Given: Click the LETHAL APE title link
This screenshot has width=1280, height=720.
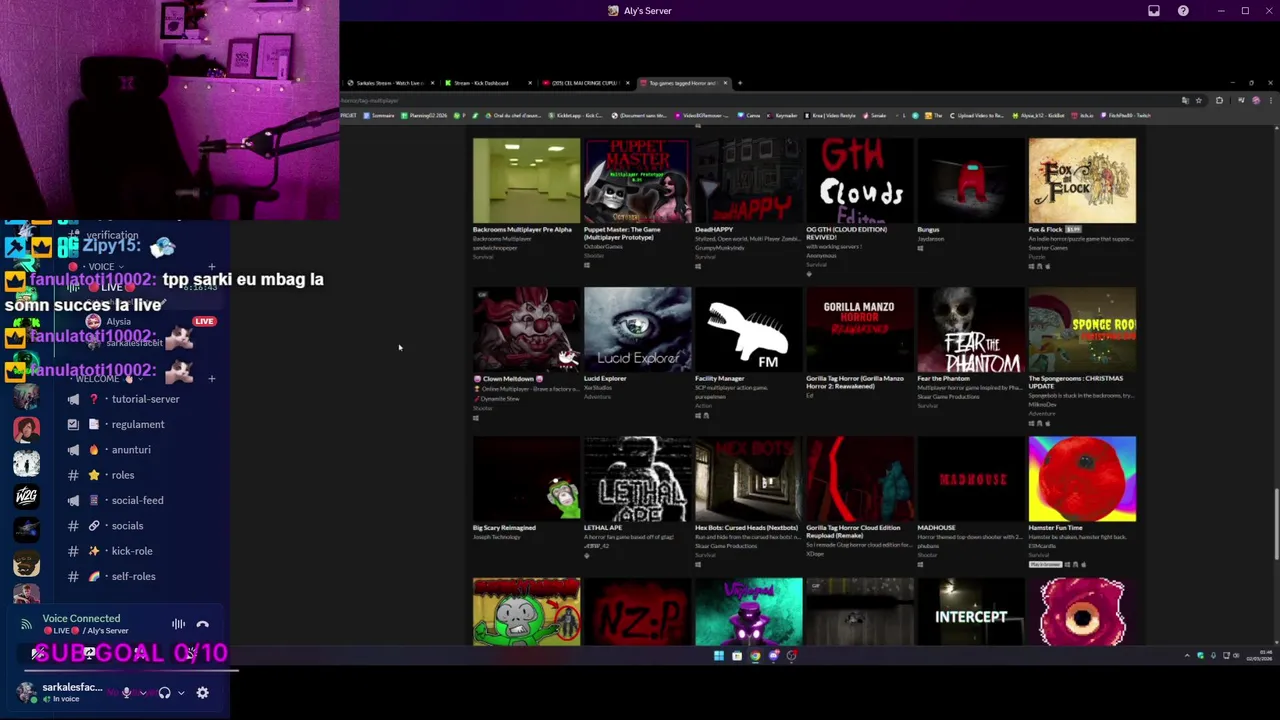Looking at the screenshot, I should pyautogui.click(x=602, y=527).
